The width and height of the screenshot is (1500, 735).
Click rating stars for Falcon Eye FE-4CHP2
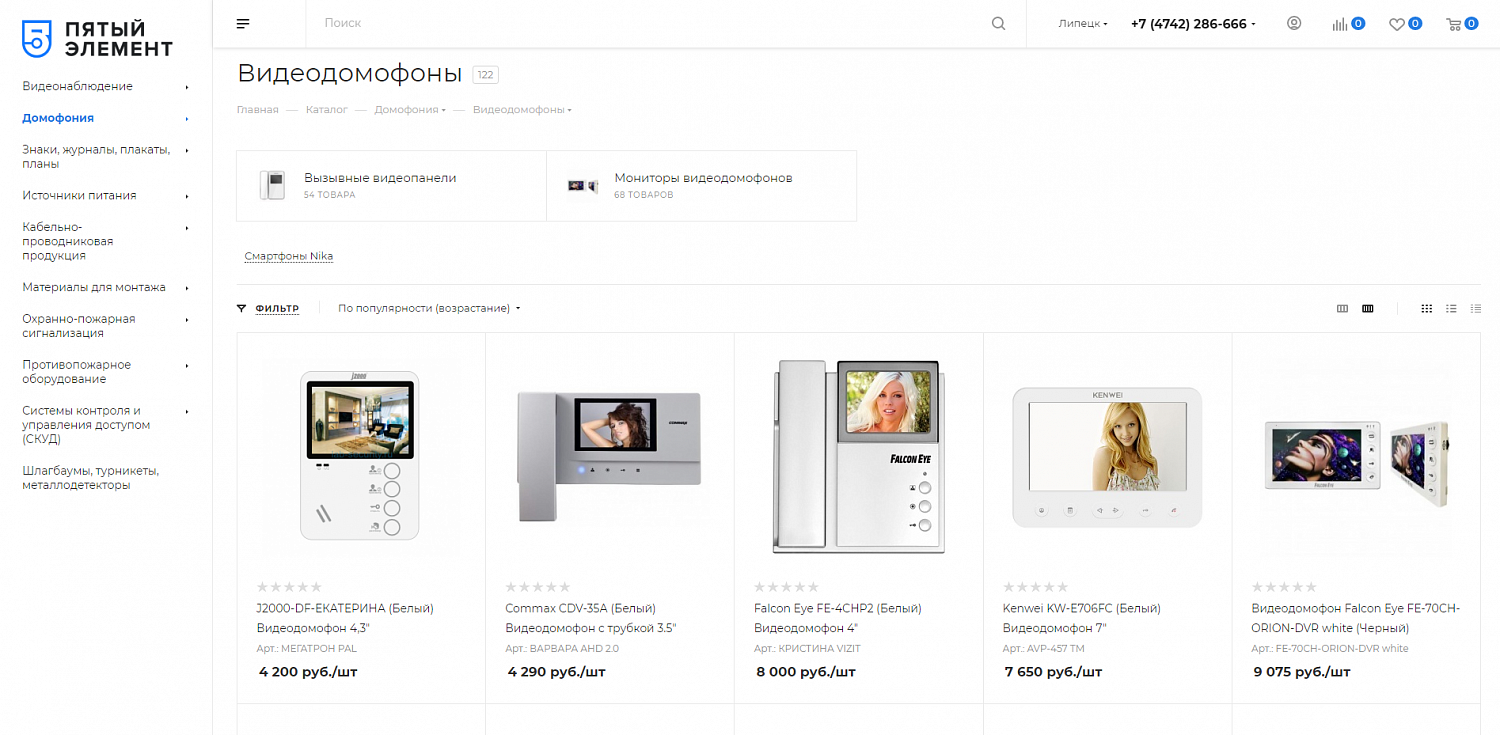787,587
